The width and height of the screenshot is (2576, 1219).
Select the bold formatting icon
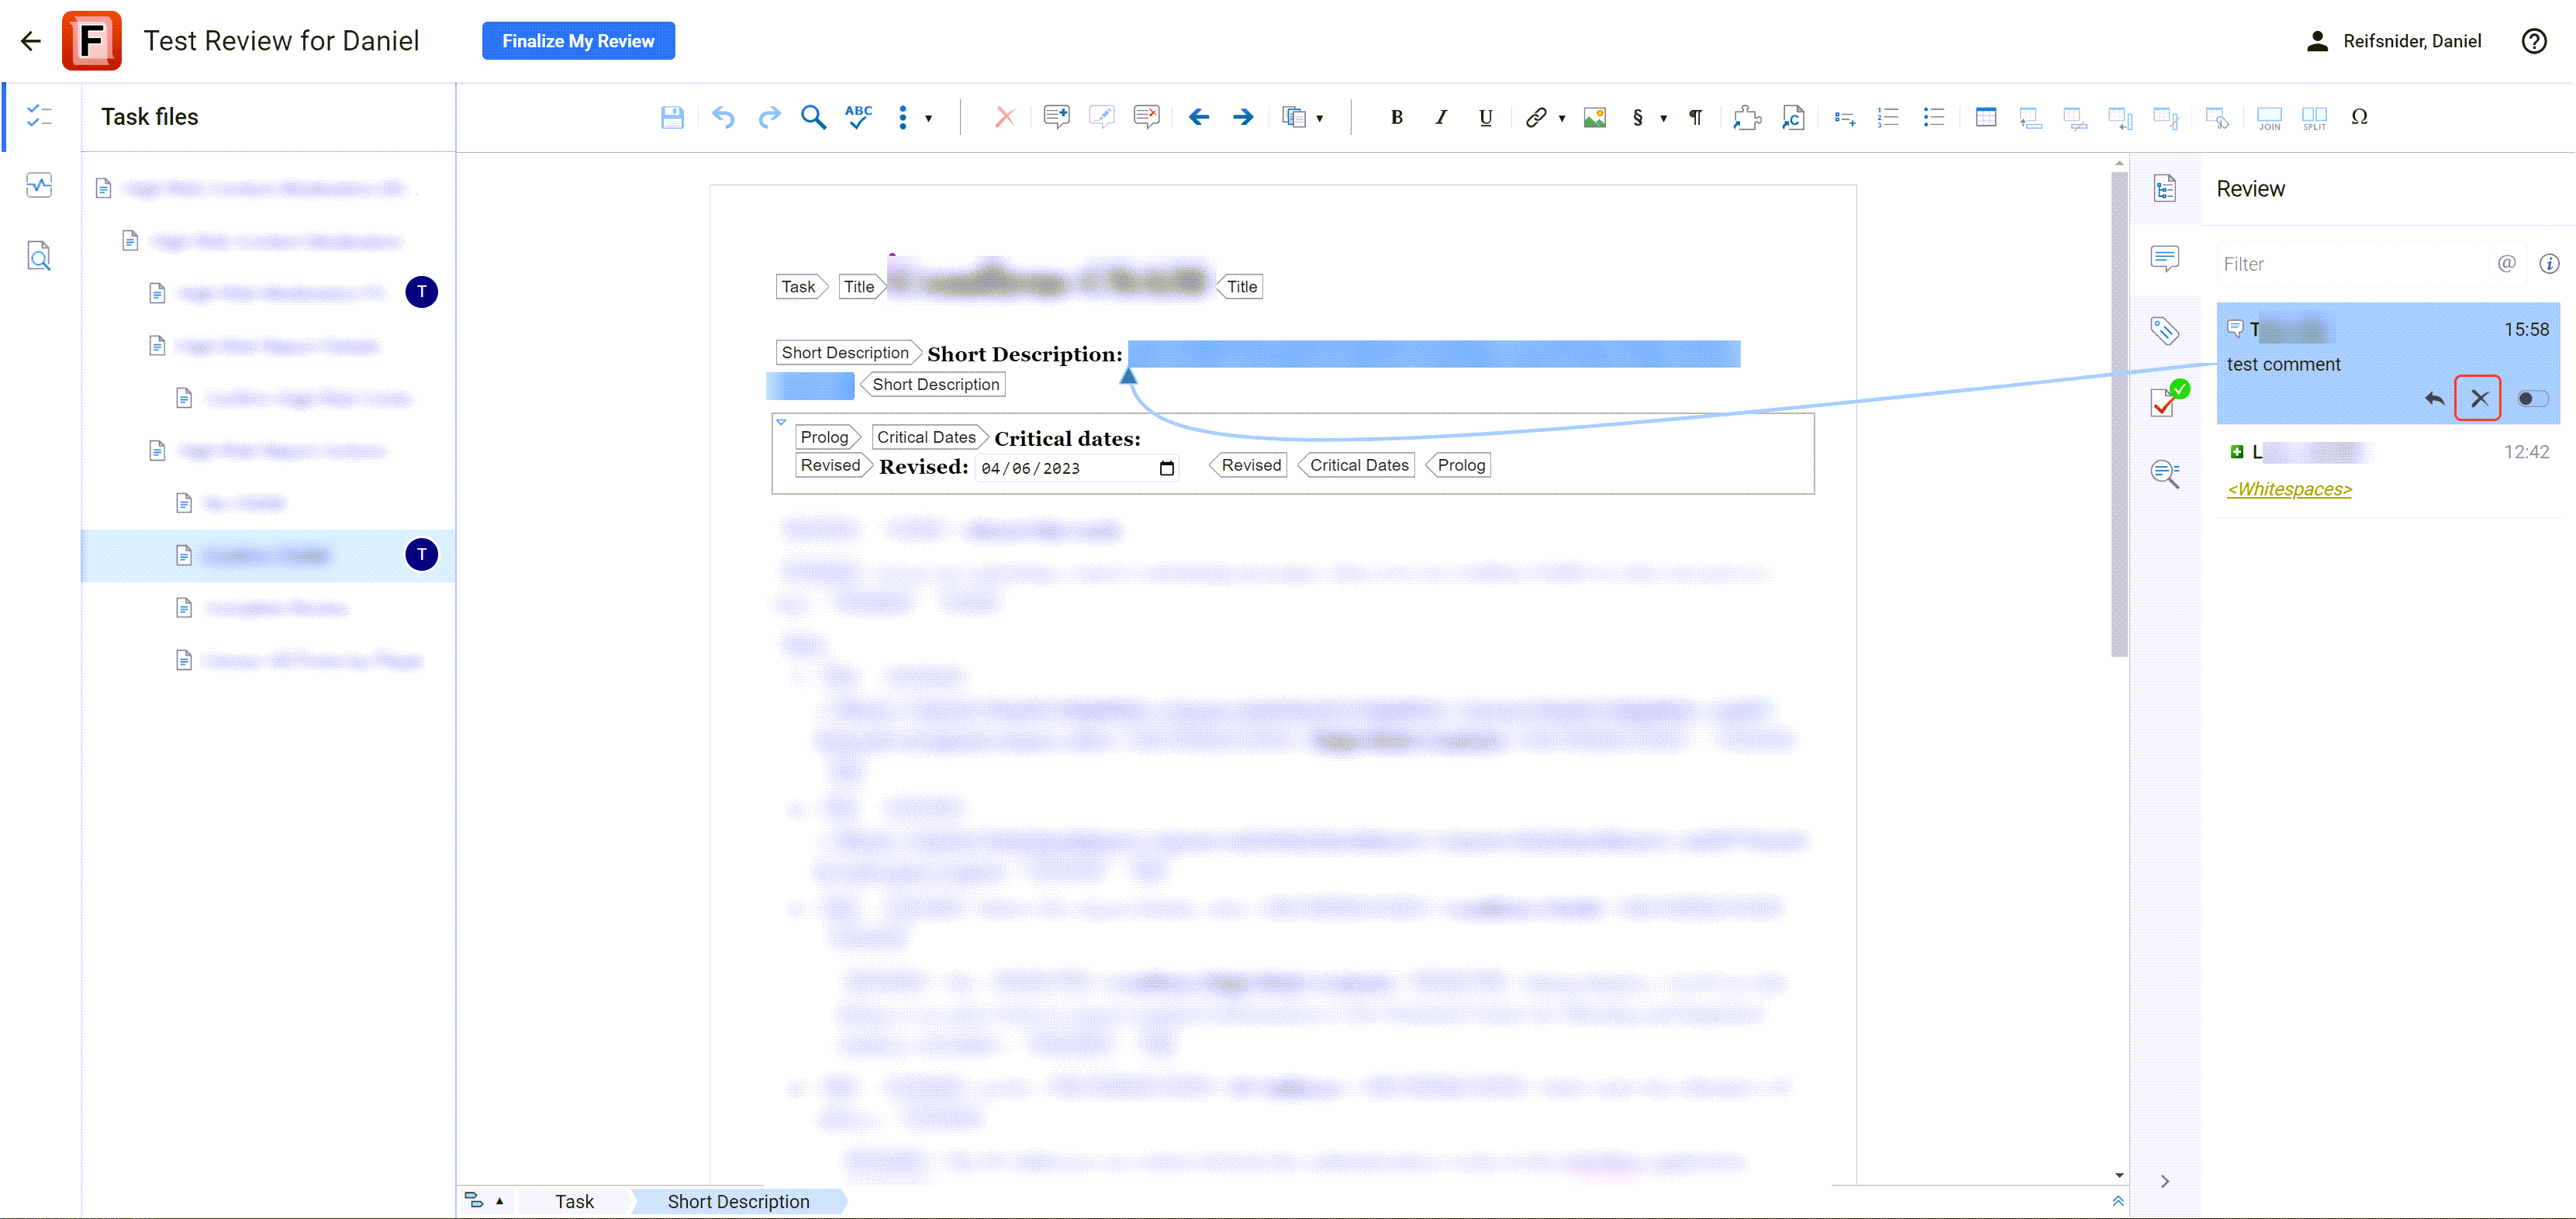pos(1397,116)
